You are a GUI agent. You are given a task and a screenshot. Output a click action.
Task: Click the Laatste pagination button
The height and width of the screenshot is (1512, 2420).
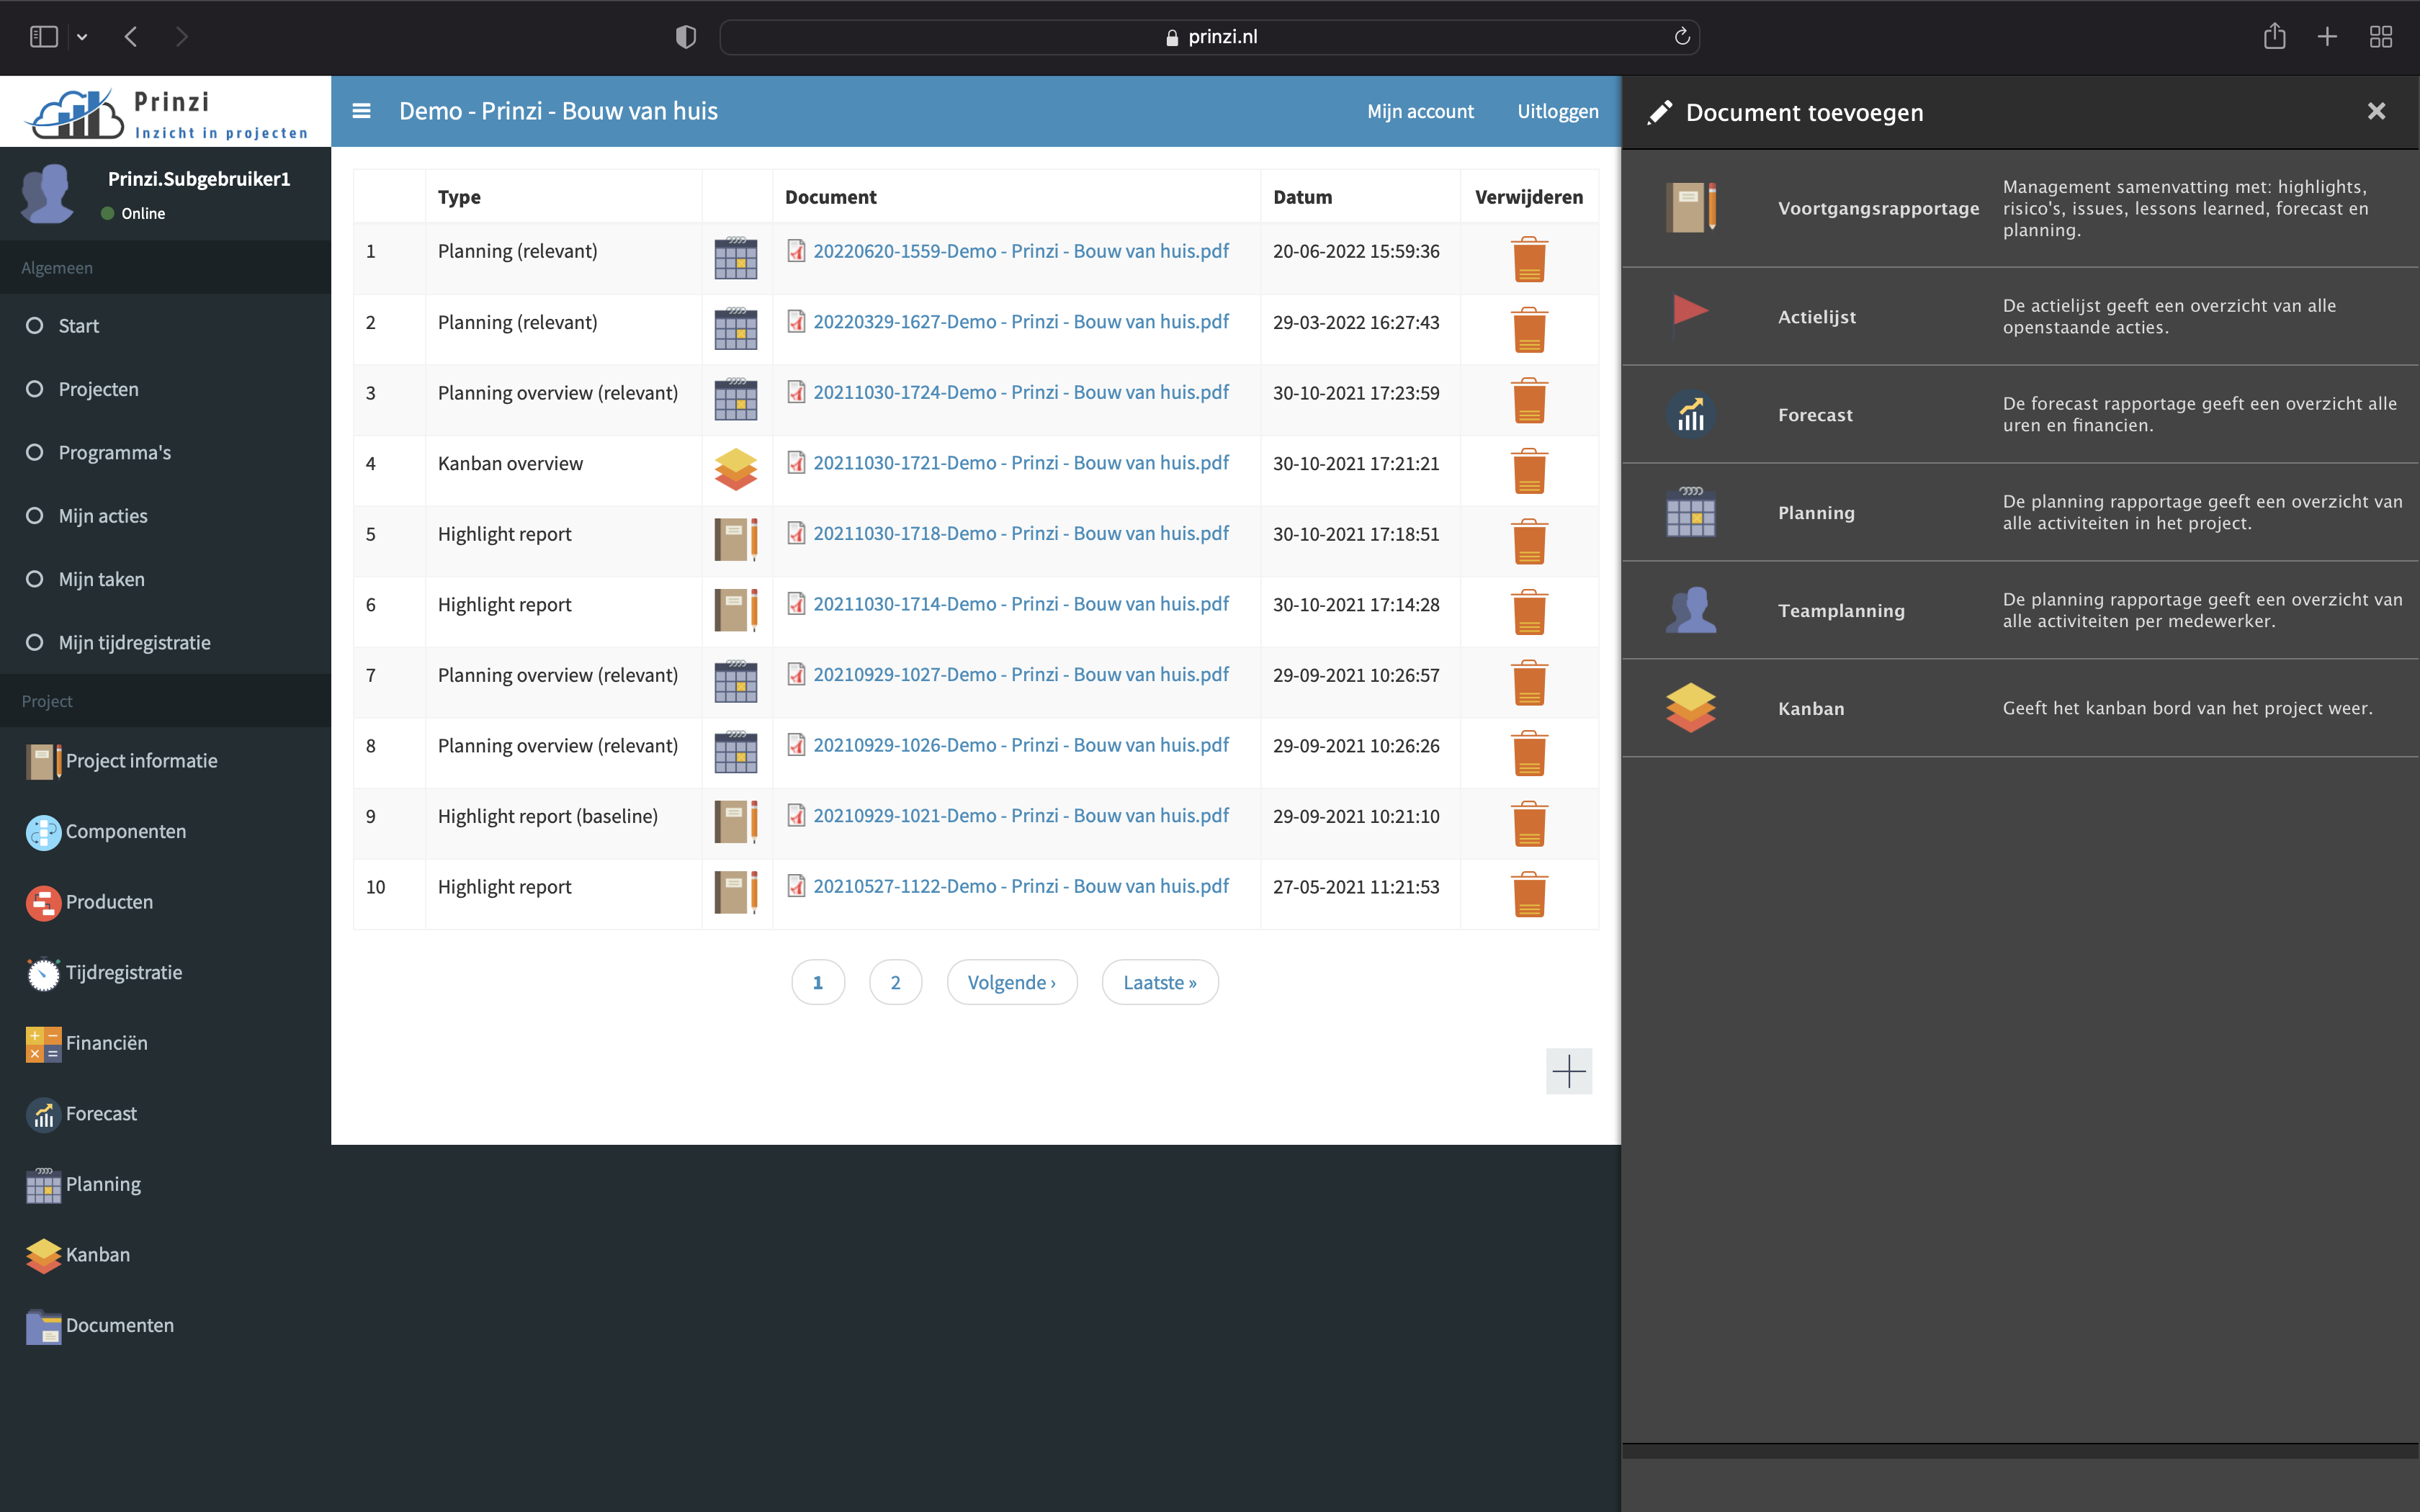coord(1160,982)
